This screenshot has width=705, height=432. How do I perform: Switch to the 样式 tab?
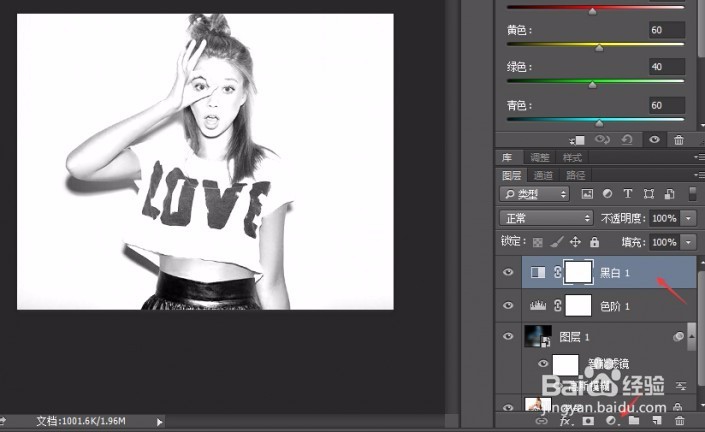tap(572, 157)
